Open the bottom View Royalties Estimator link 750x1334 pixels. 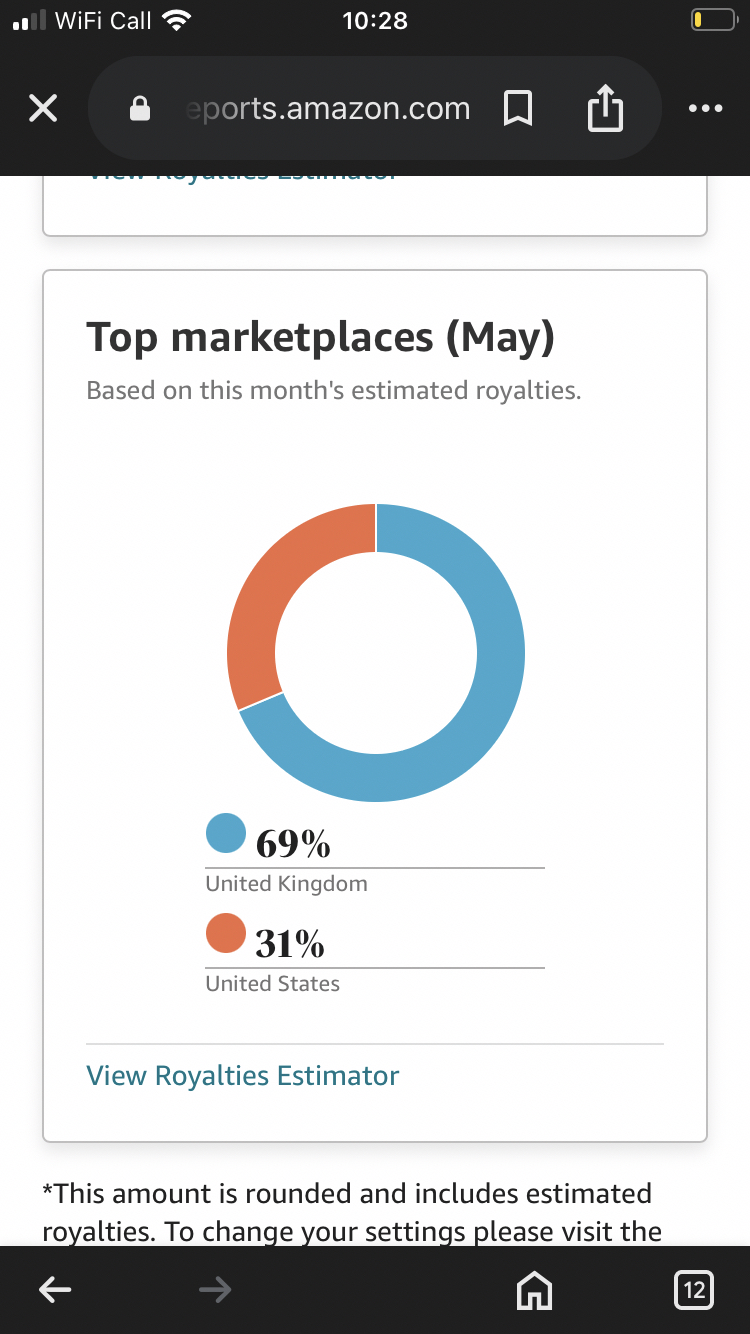[243, 1076]
